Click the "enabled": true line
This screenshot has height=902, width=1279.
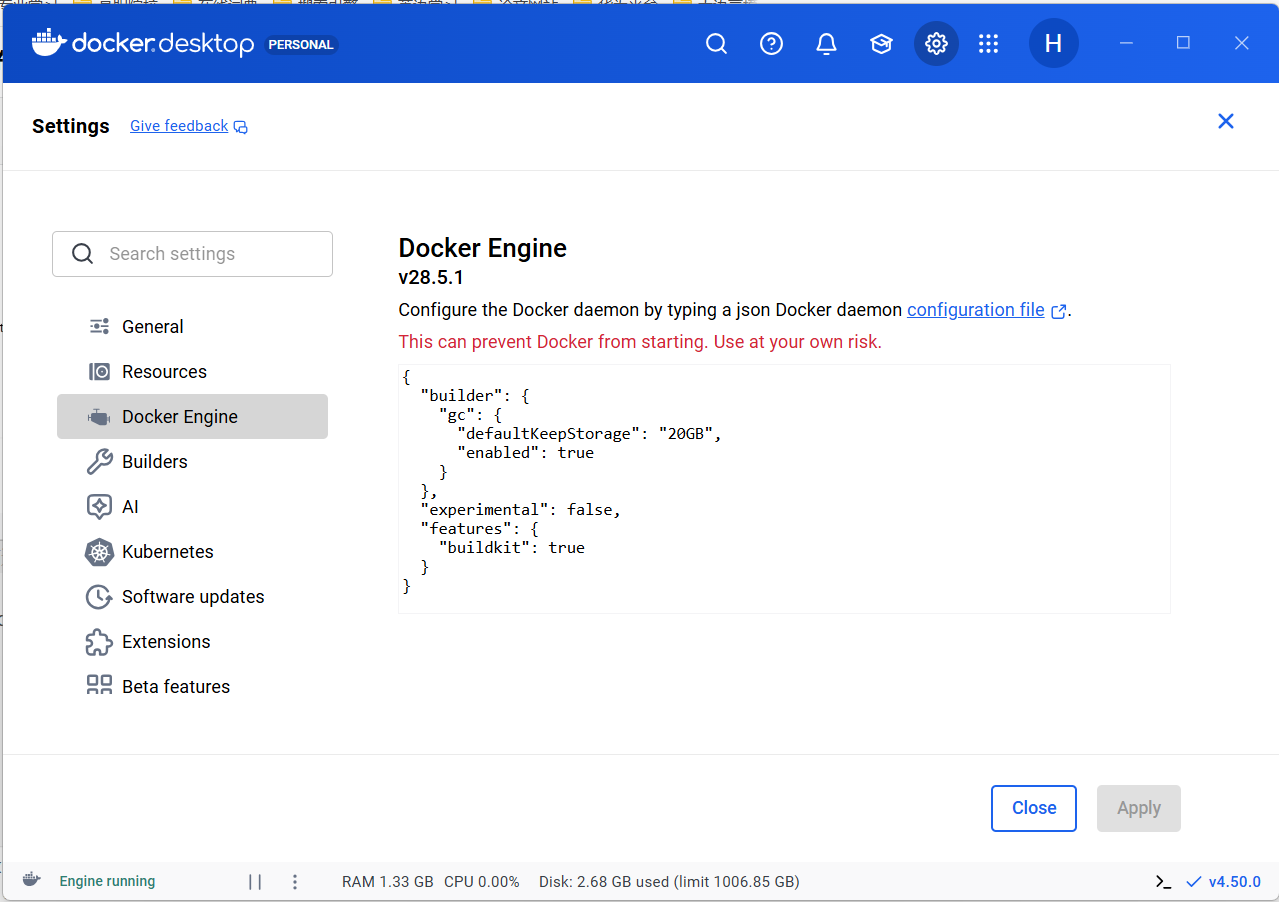point(525,453)
